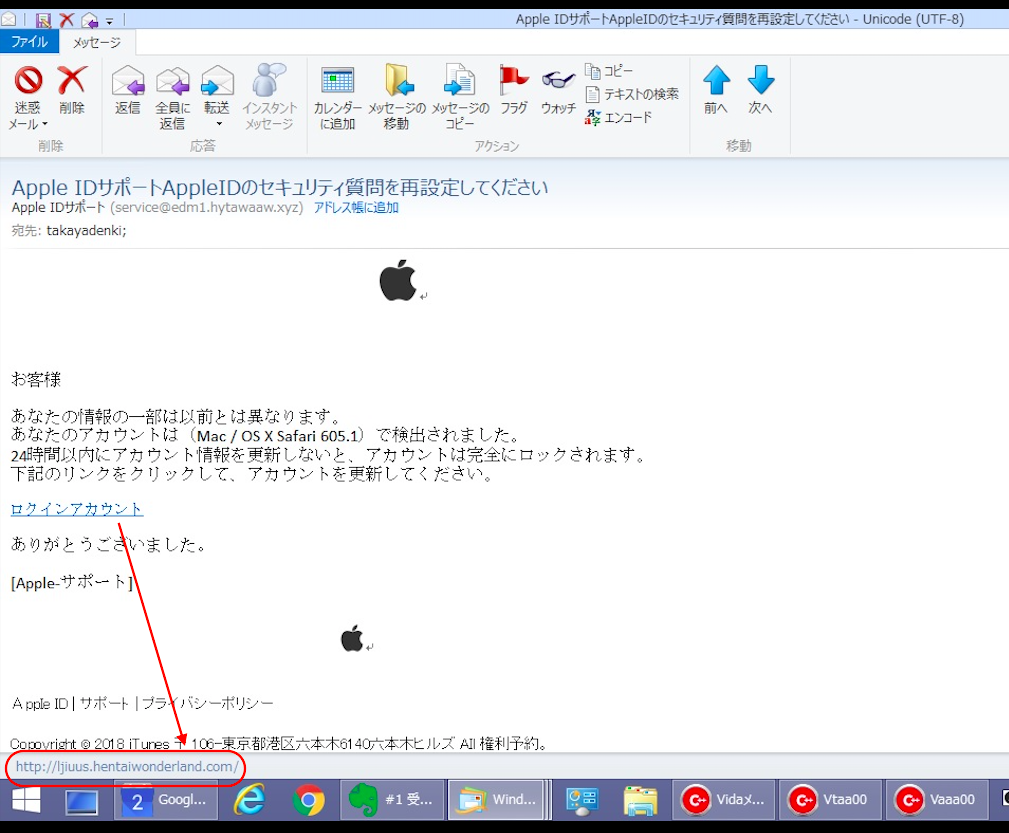Reply to the message with 返信
Image resolution: width=1009 pixels, height=833 pixels.
point(127,89)
